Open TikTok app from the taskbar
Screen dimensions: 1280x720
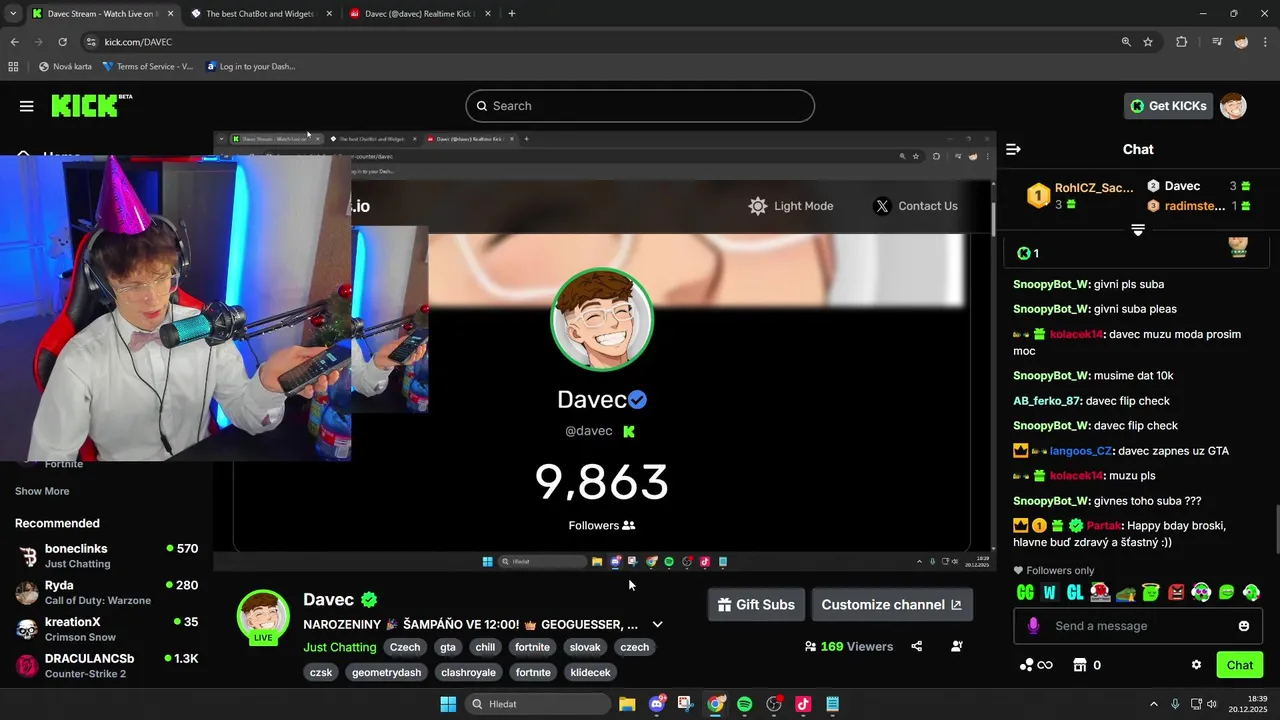pos(802,704)
